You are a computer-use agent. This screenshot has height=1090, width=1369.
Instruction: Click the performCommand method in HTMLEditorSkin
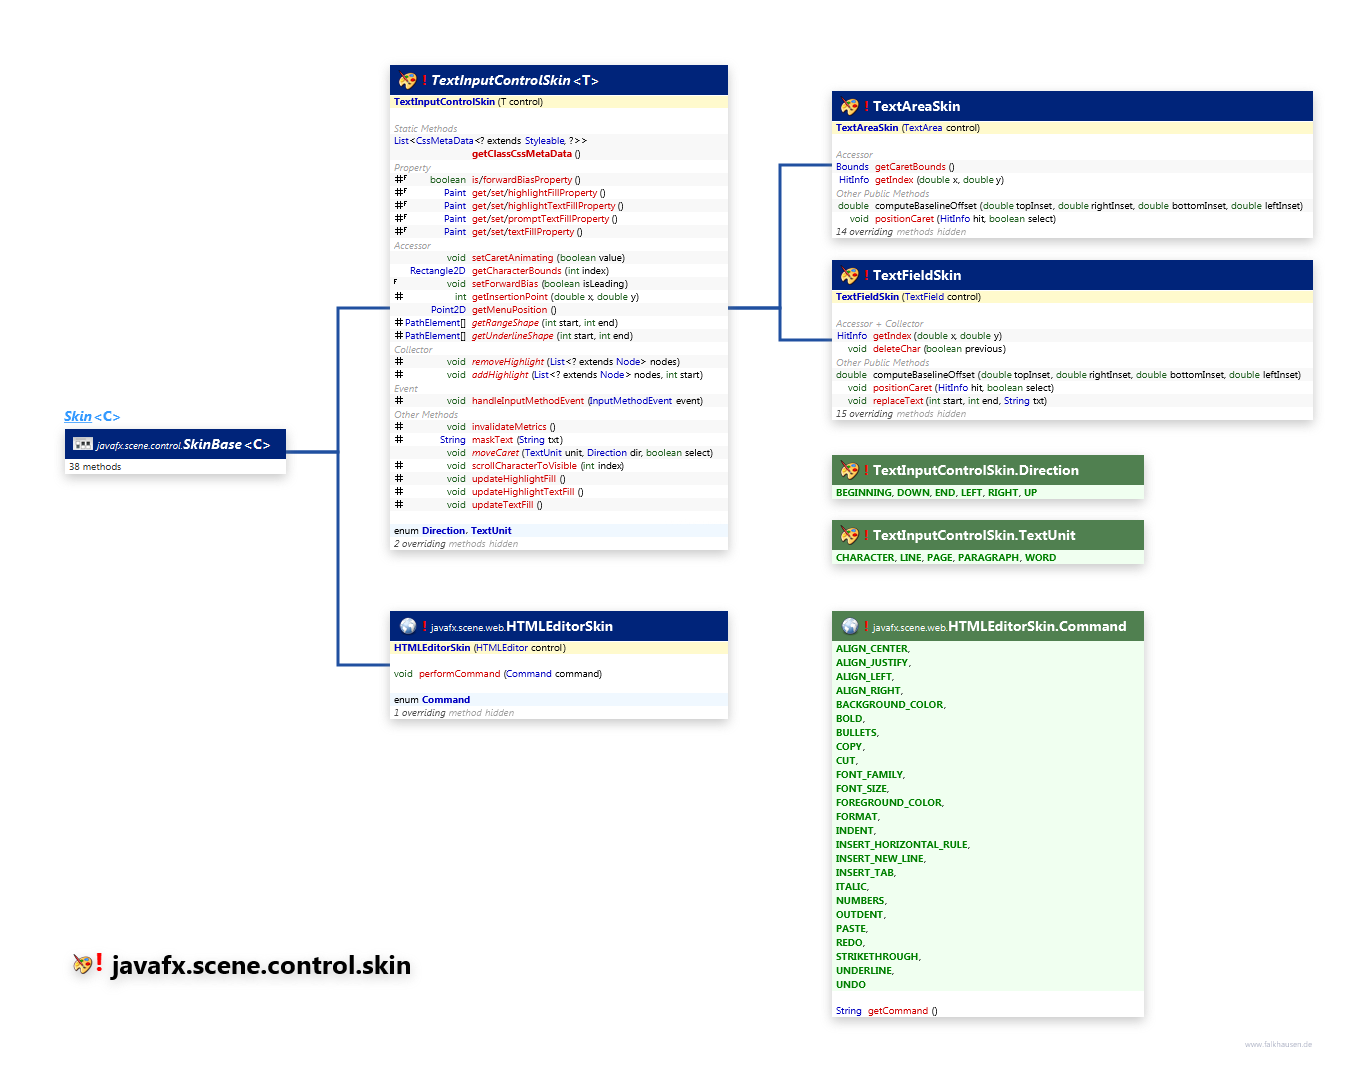coord(458,674)
